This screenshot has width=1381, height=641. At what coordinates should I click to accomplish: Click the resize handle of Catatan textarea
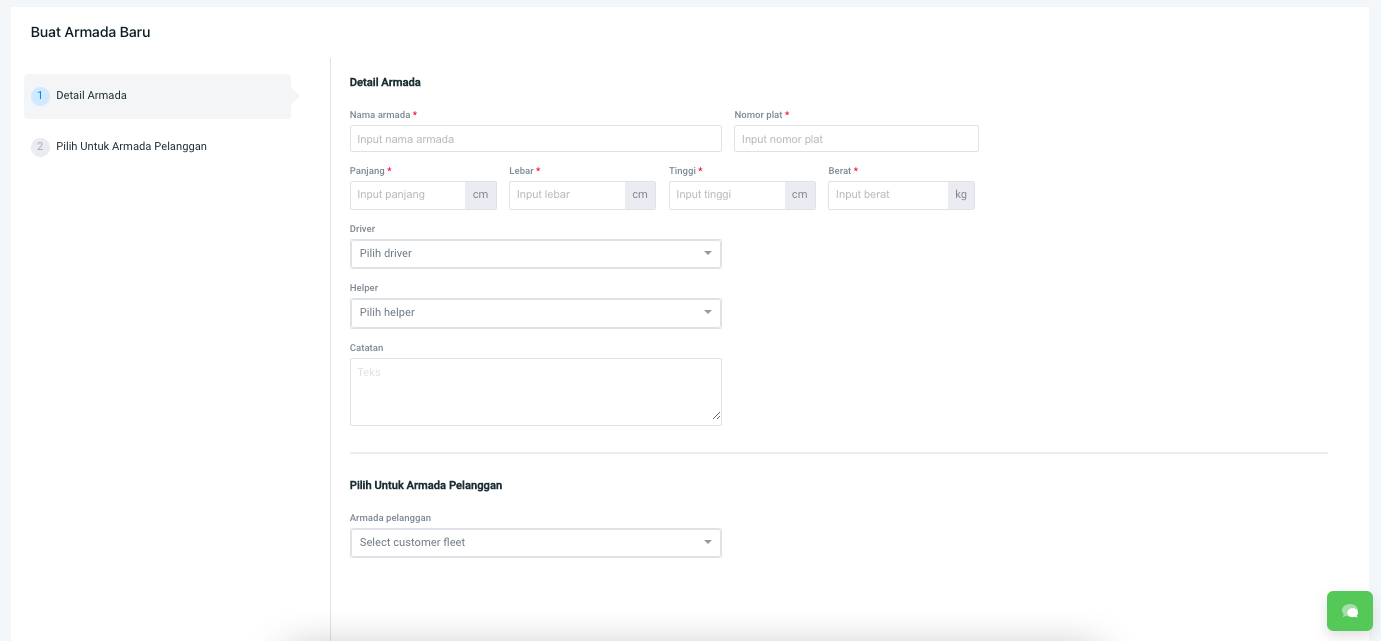(x=716, y=420)
